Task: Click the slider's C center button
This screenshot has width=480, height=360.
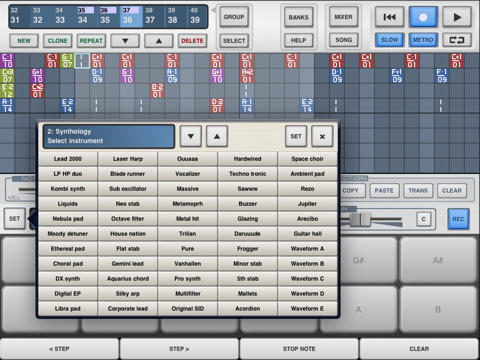Action: (x=424, y=219)
